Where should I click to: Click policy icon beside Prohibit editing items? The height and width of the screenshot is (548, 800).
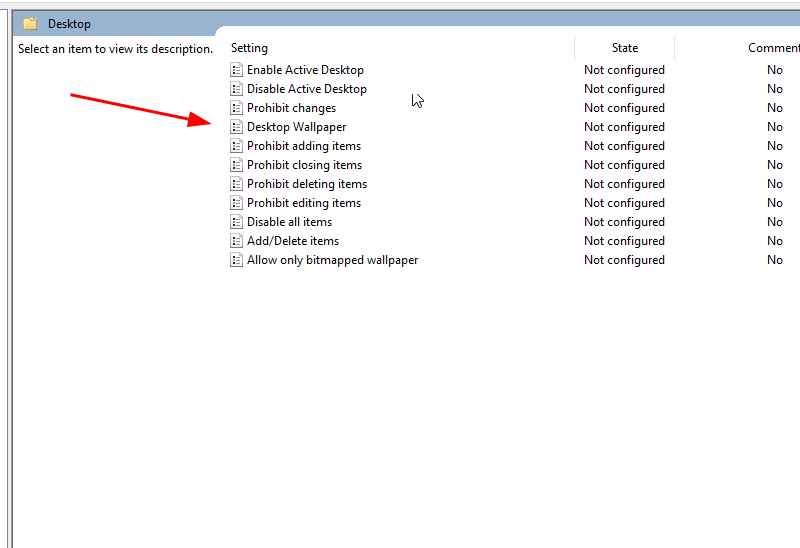click(236, 203)
